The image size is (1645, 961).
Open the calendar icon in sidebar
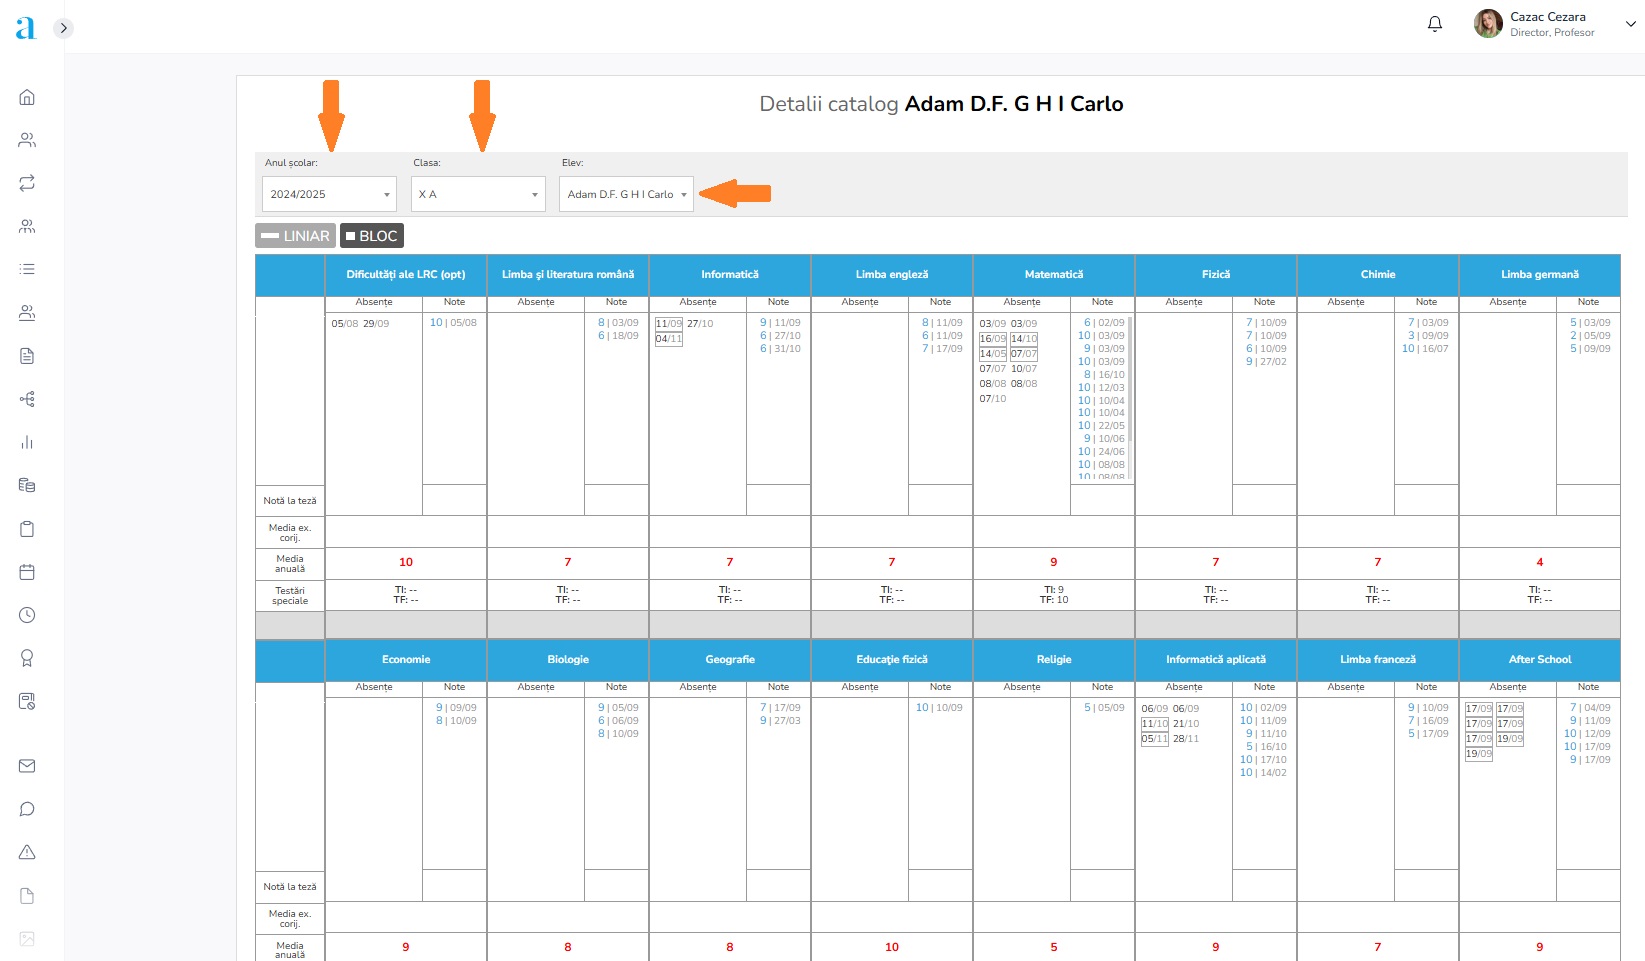(x=27, y=572)
